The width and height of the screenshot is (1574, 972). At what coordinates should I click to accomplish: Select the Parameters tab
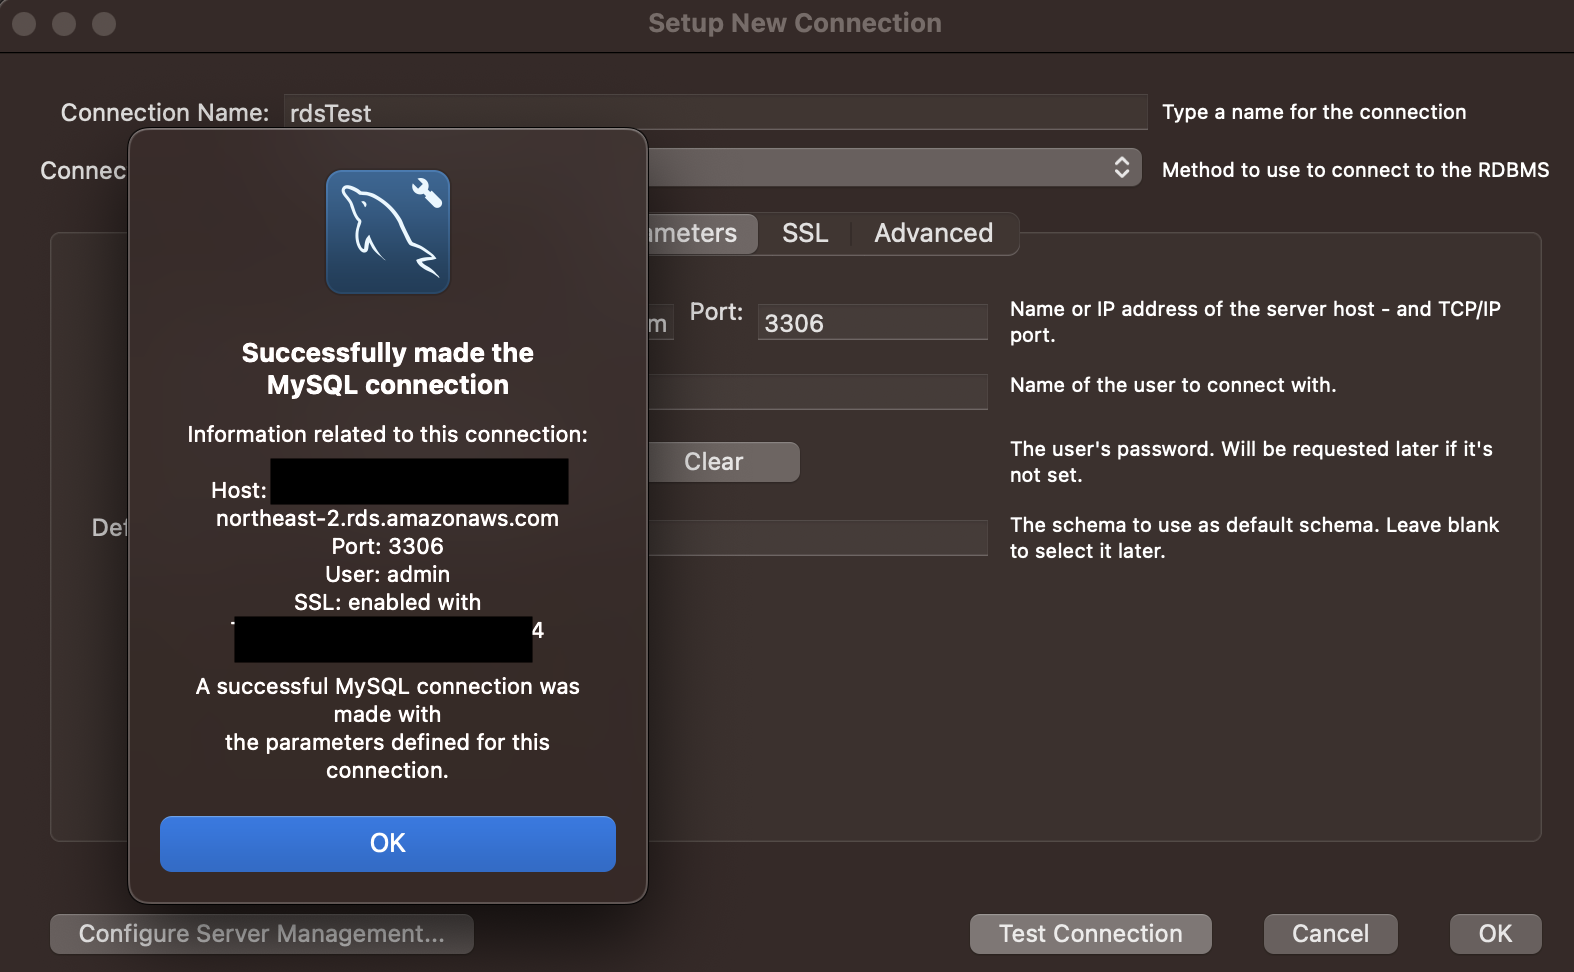tap(702, 233)
